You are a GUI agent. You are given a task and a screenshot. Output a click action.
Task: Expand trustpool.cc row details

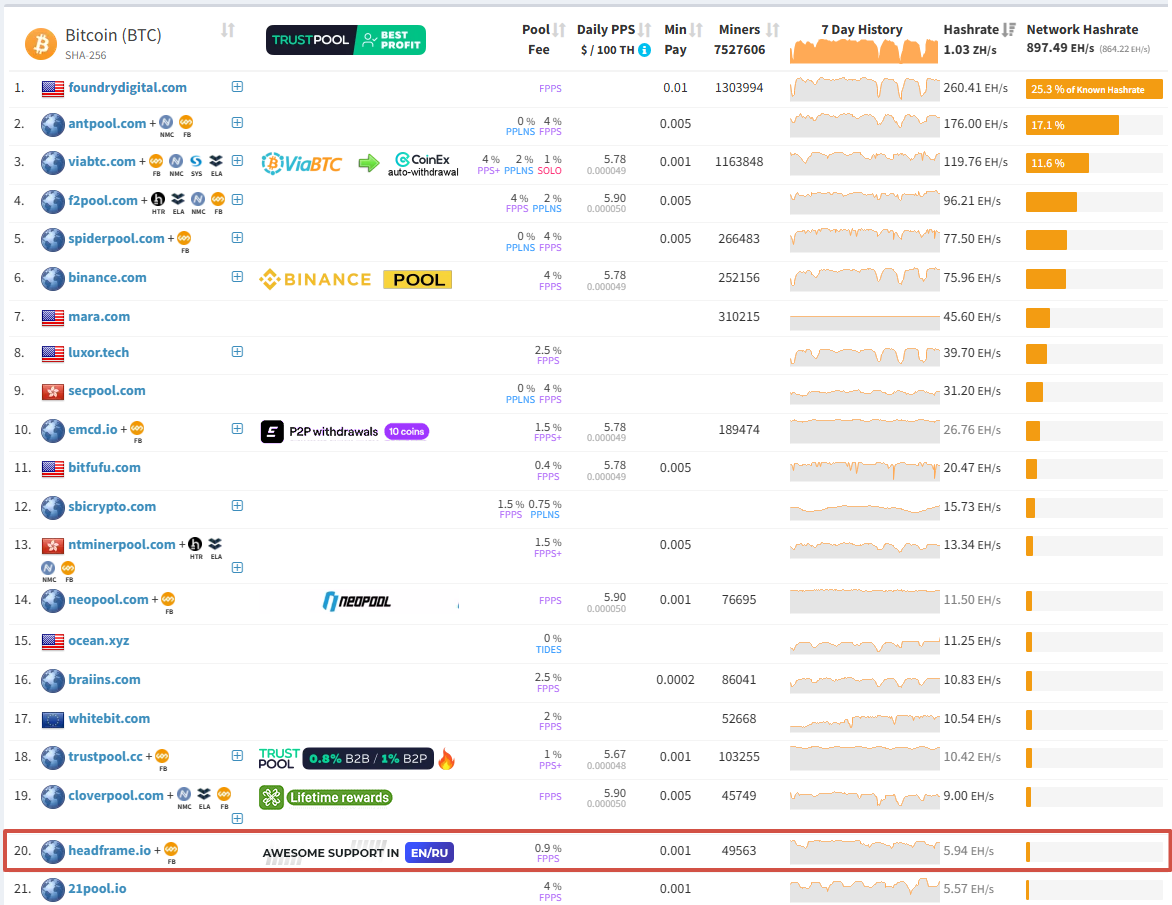pyautogui.click(x=237, y=756)
